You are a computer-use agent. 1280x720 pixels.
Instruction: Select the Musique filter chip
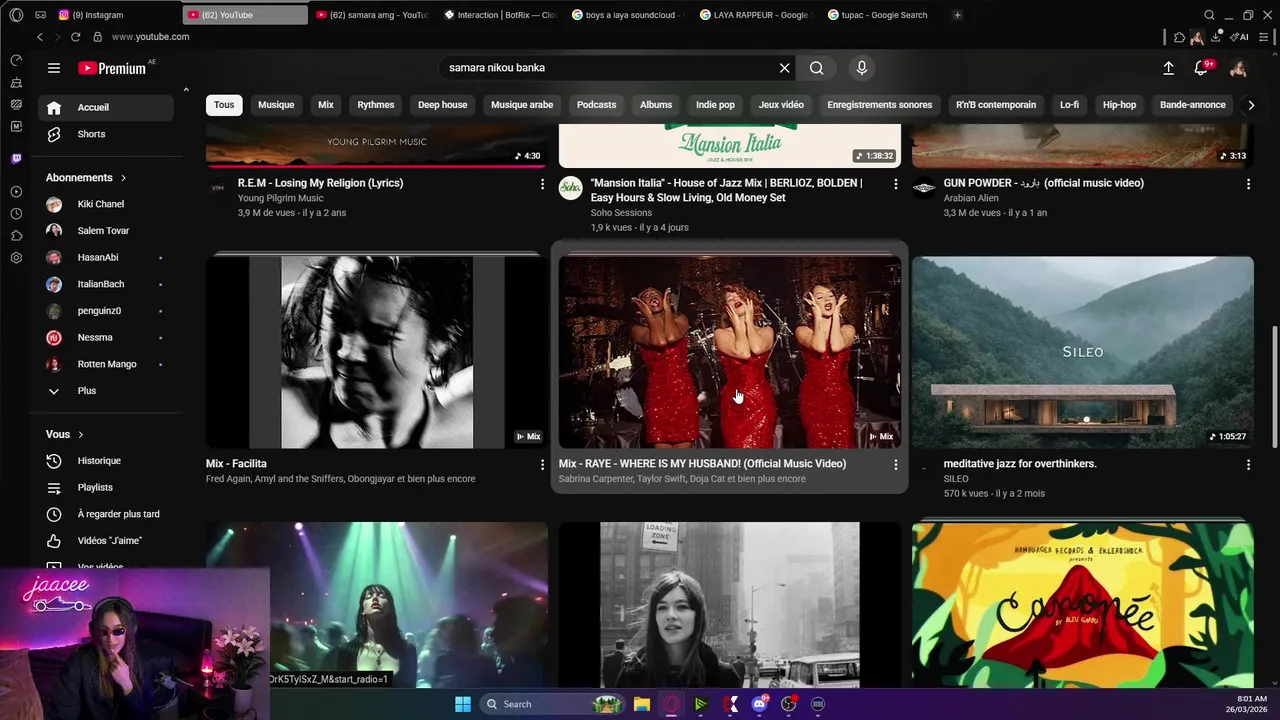[x=276, y=105]
